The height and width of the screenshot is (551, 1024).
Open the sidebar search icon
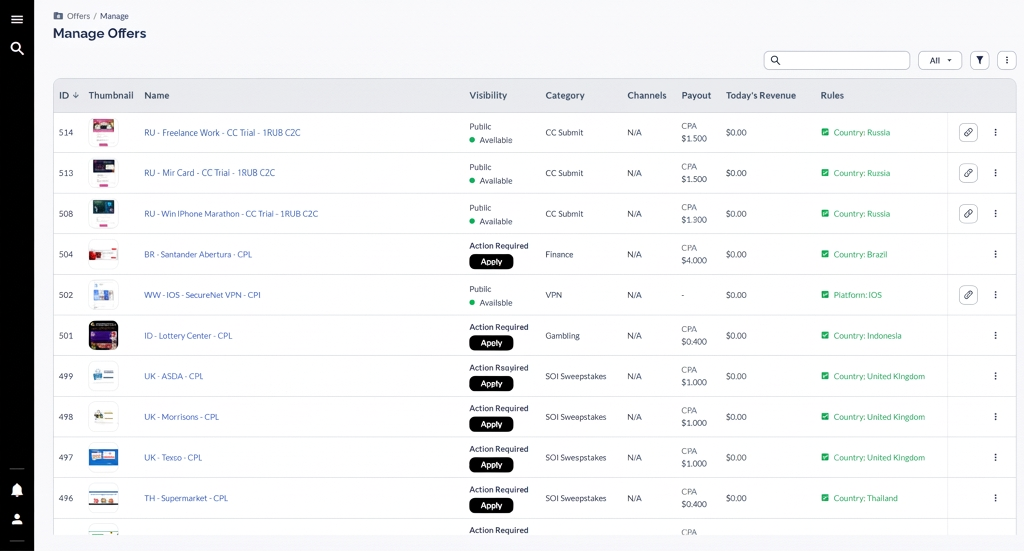click(x=17, y=48)
